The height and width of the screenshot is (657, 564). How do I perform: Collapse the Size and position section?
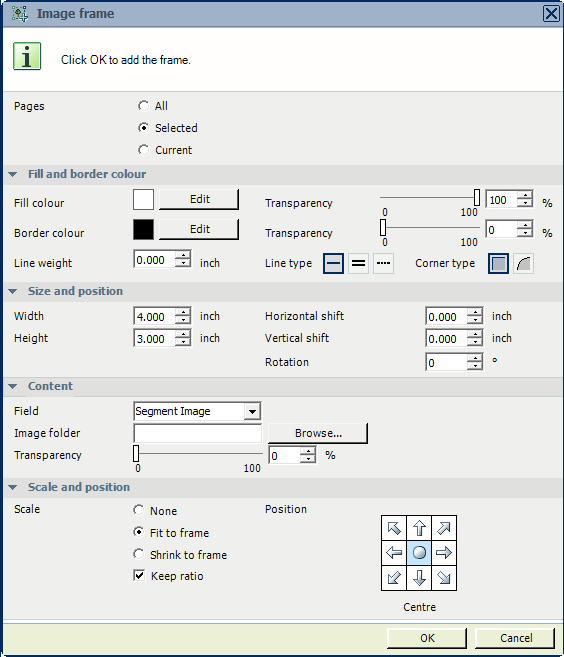pyautogui.click(x=13, y=291)
